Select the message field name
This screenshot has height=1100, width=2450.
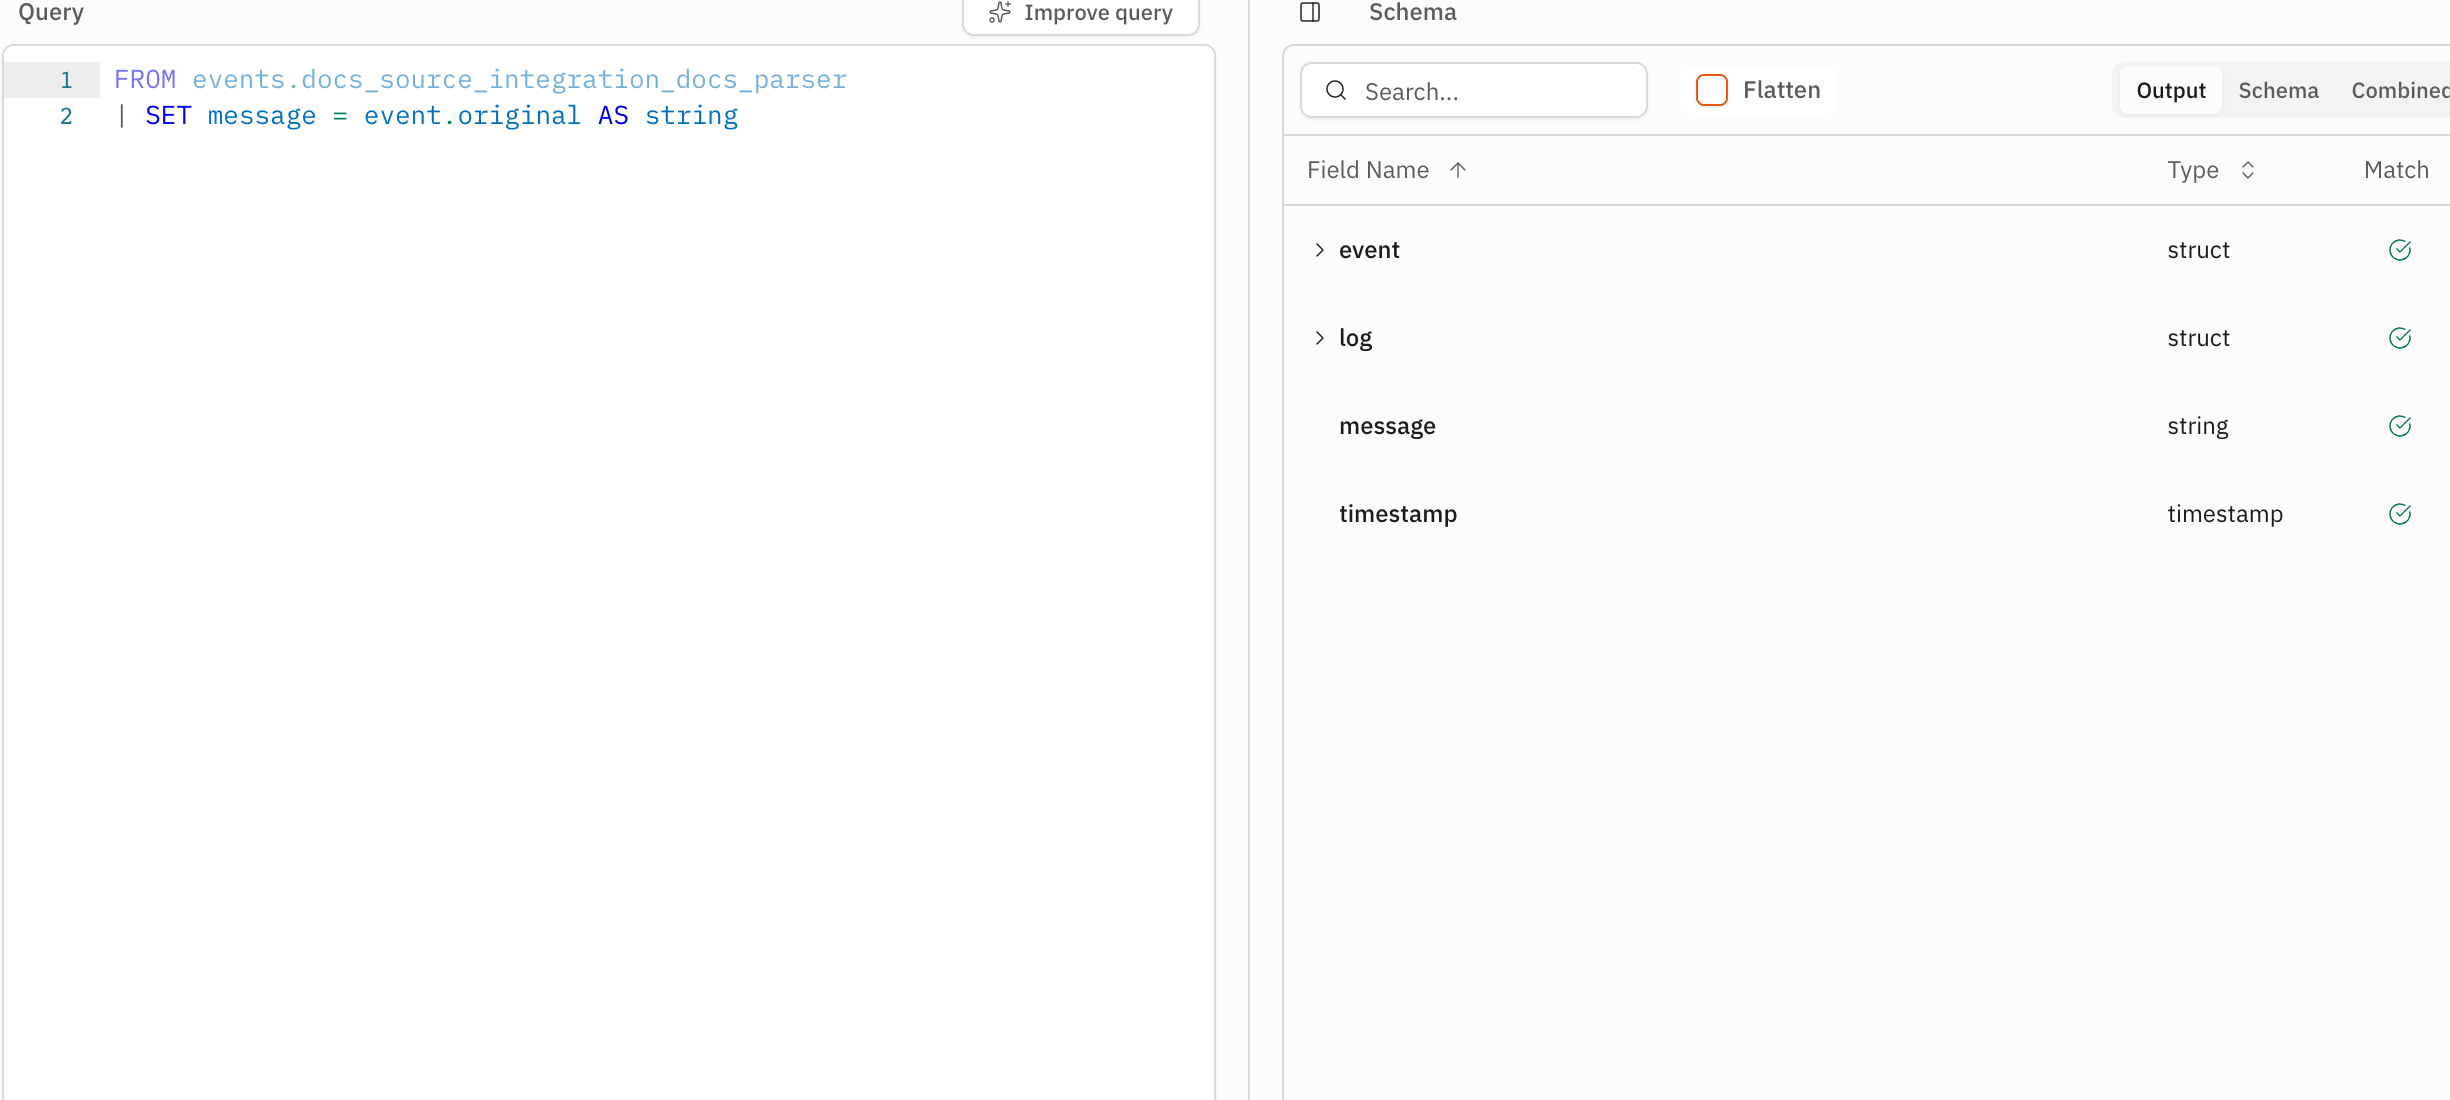tap(1387, 426)
